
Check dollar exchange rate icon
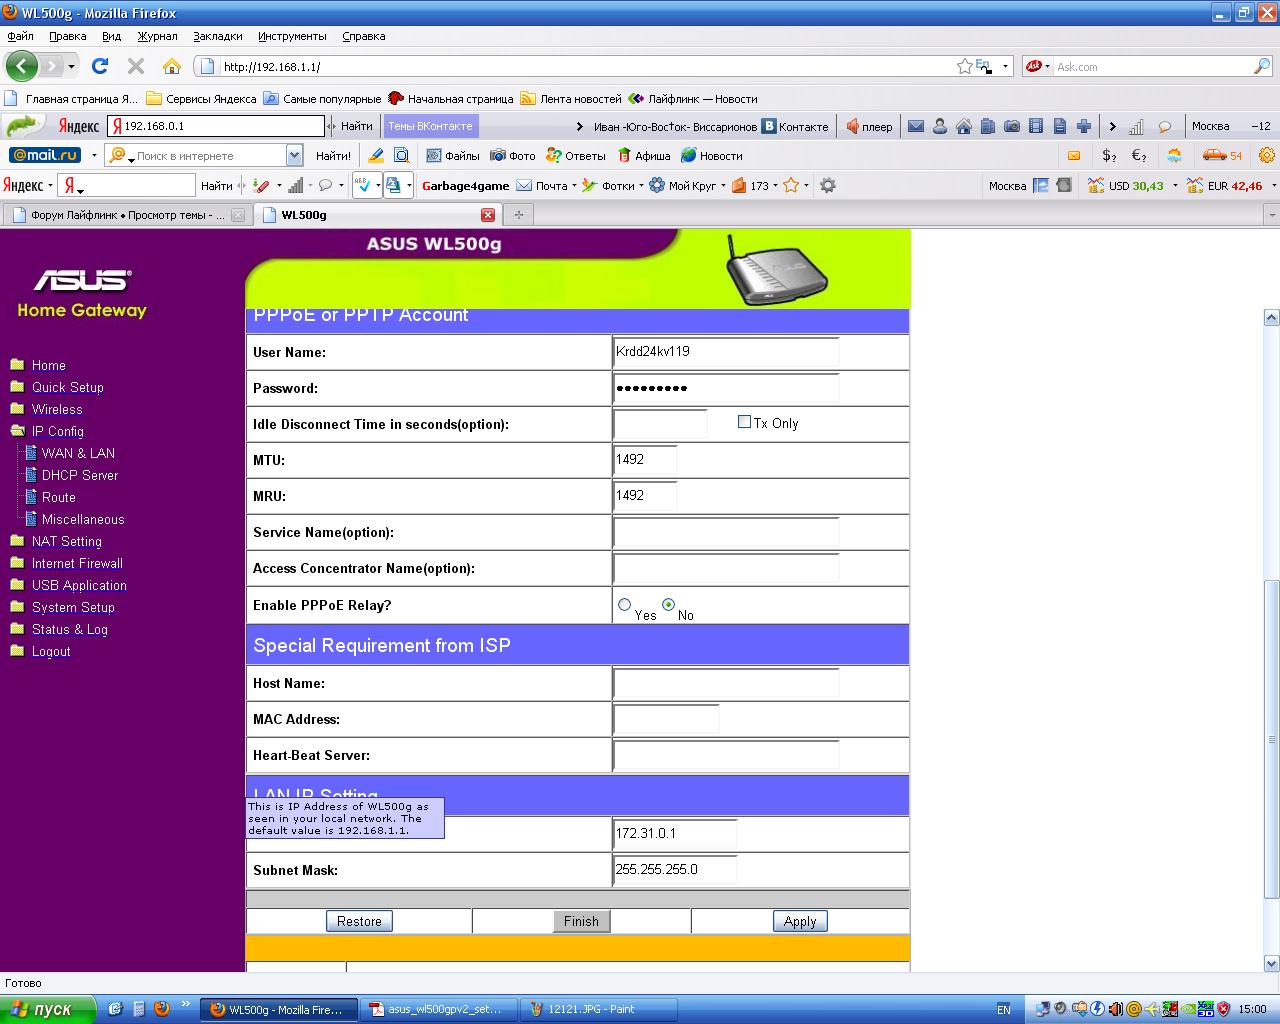click(x=1109, y=155)
